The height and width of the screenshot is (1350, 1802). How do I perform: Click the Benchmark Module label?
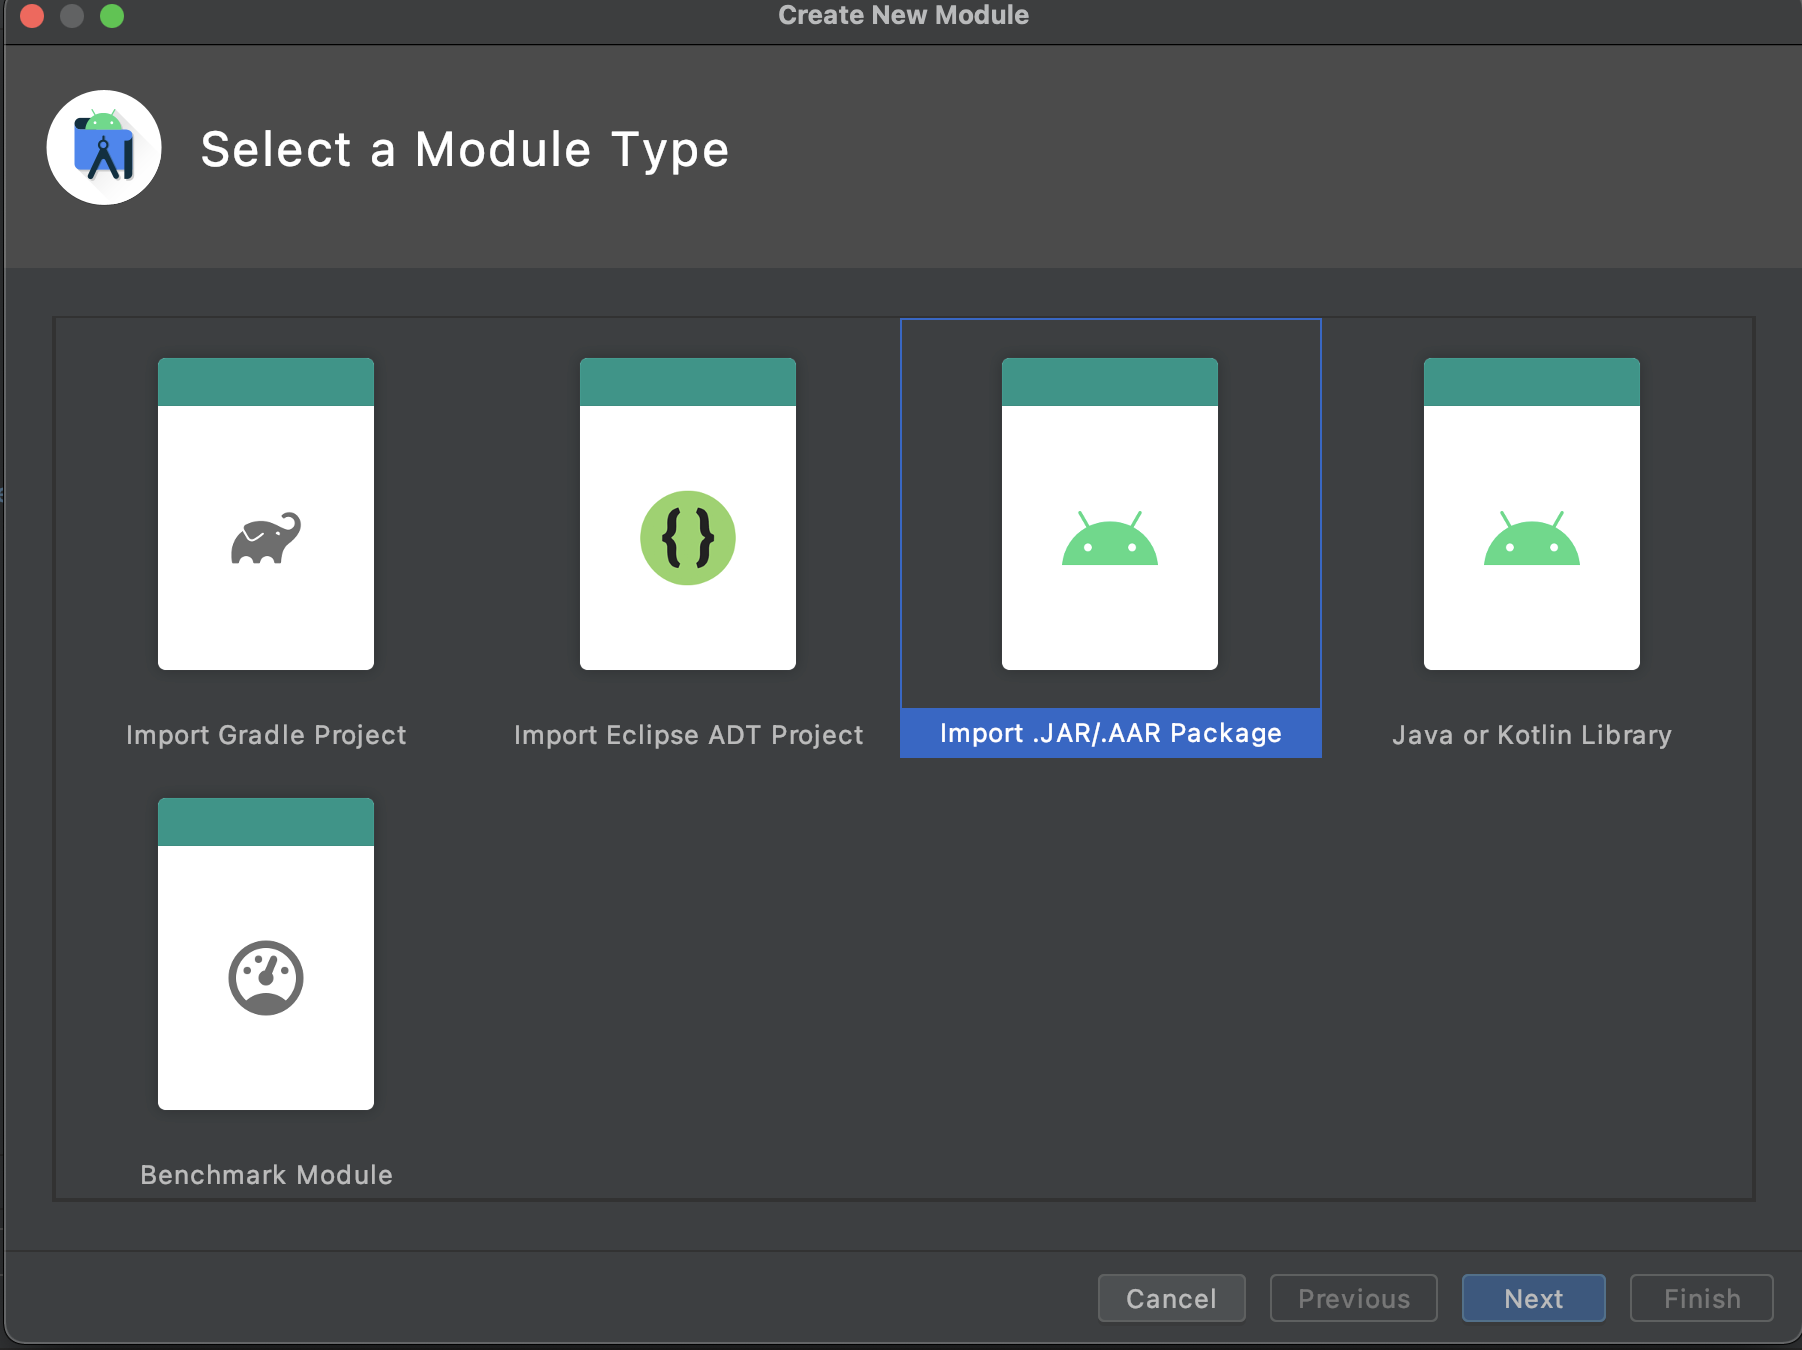[x=266, y=1175]
